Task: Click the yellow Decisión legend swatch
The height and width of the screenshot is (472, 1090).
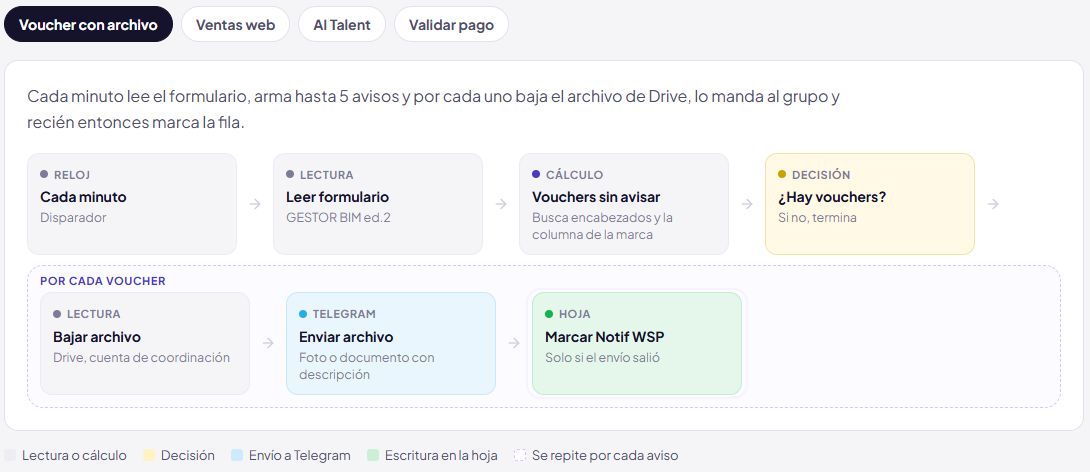Action: [x=149, y=455]
